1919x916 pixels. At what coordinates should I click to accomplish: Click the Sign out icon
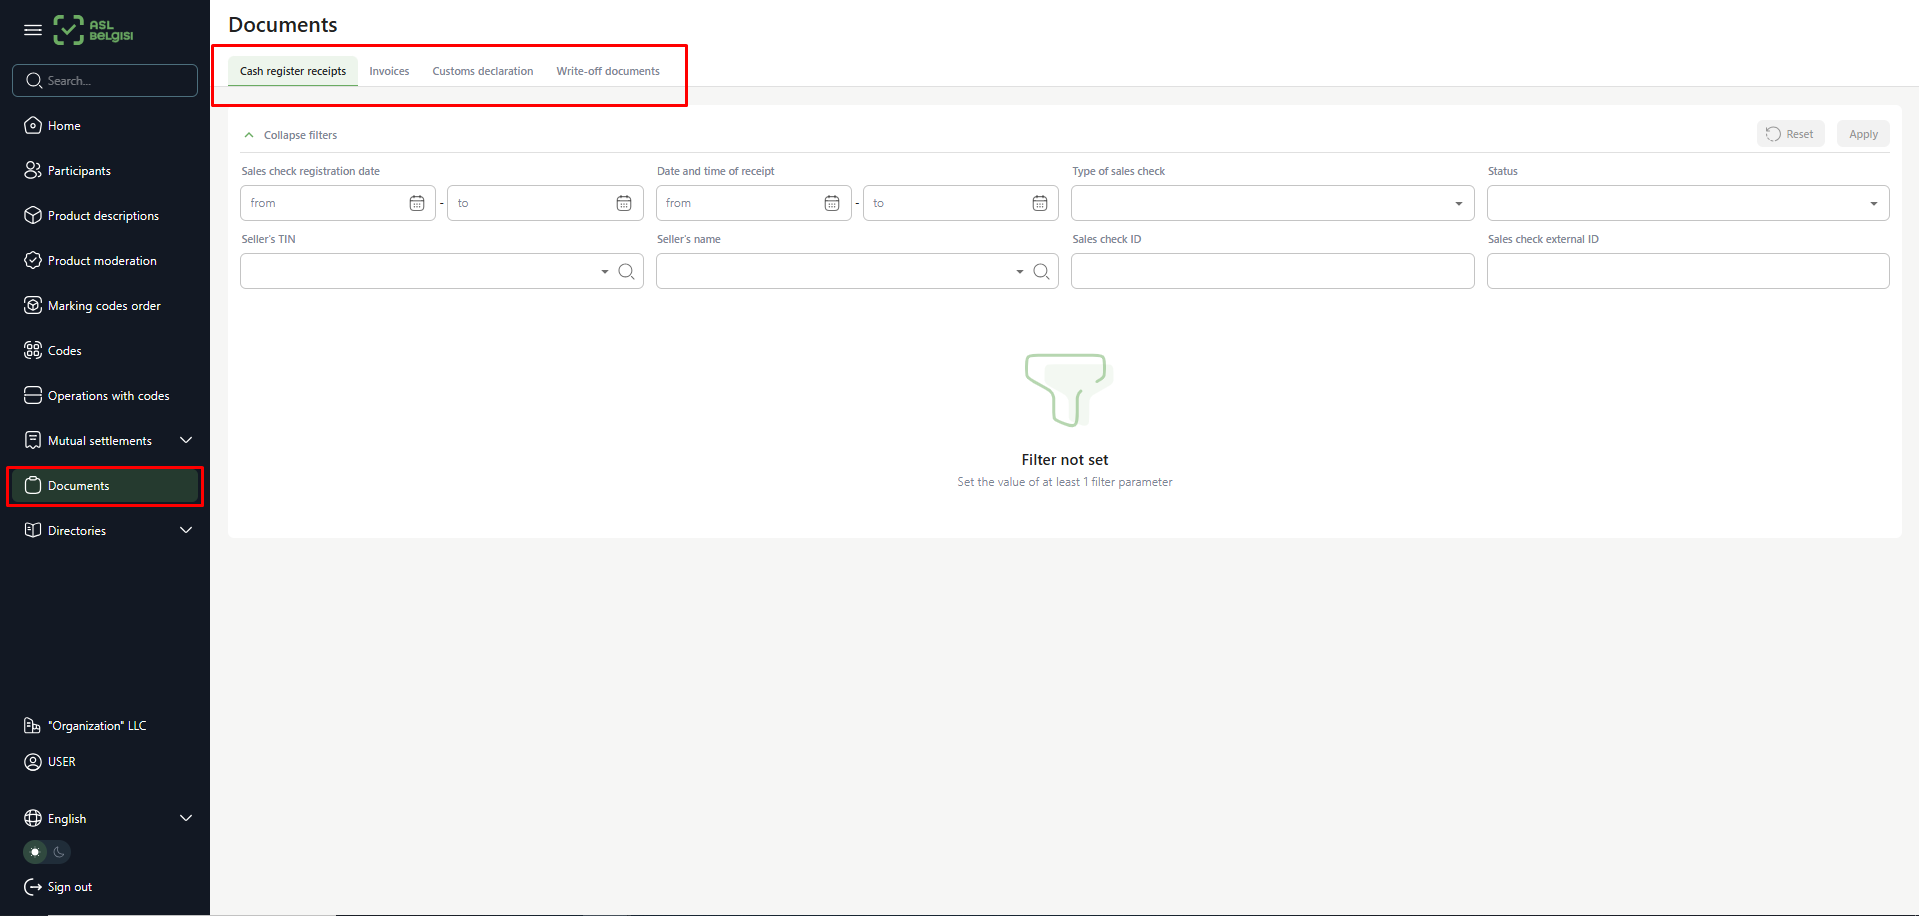point(33,887)
